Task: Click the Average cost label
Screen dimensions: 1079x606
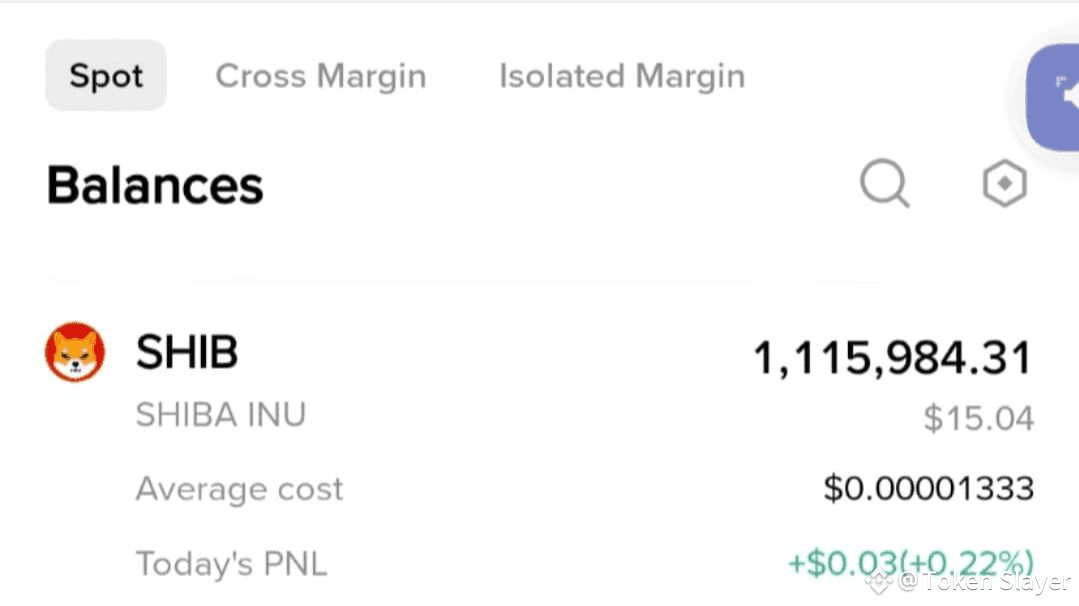Action: 239,489
